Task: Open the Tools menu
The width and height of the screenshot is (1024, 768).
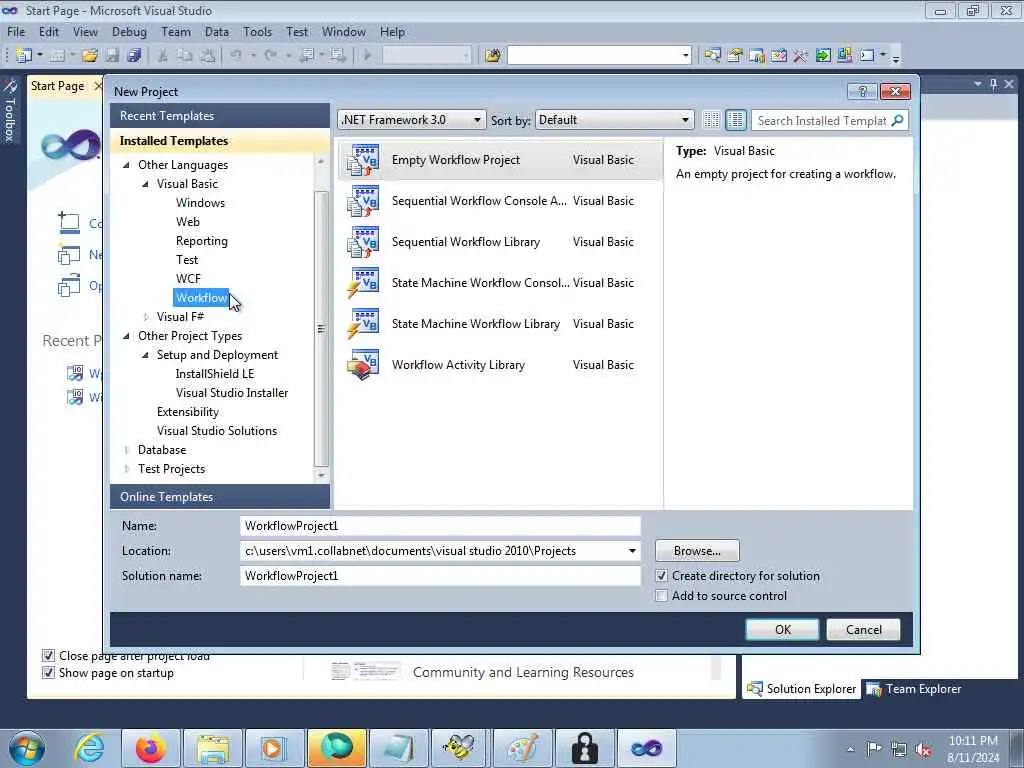Action: (x=257, y=32)
